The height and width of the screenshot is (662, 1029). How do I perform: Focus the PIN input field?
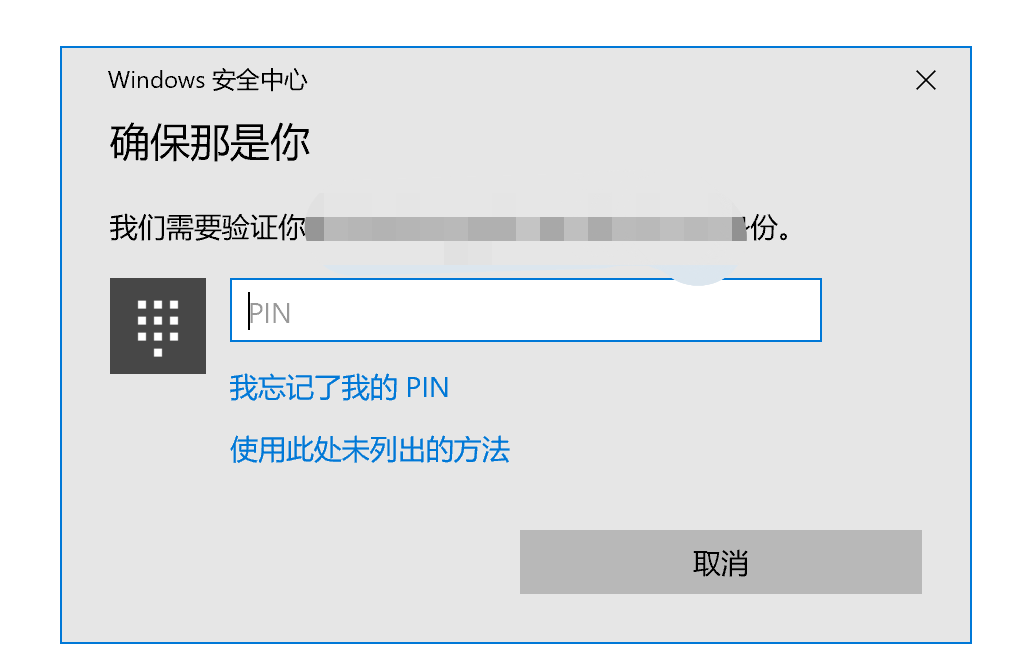(526, 310)
